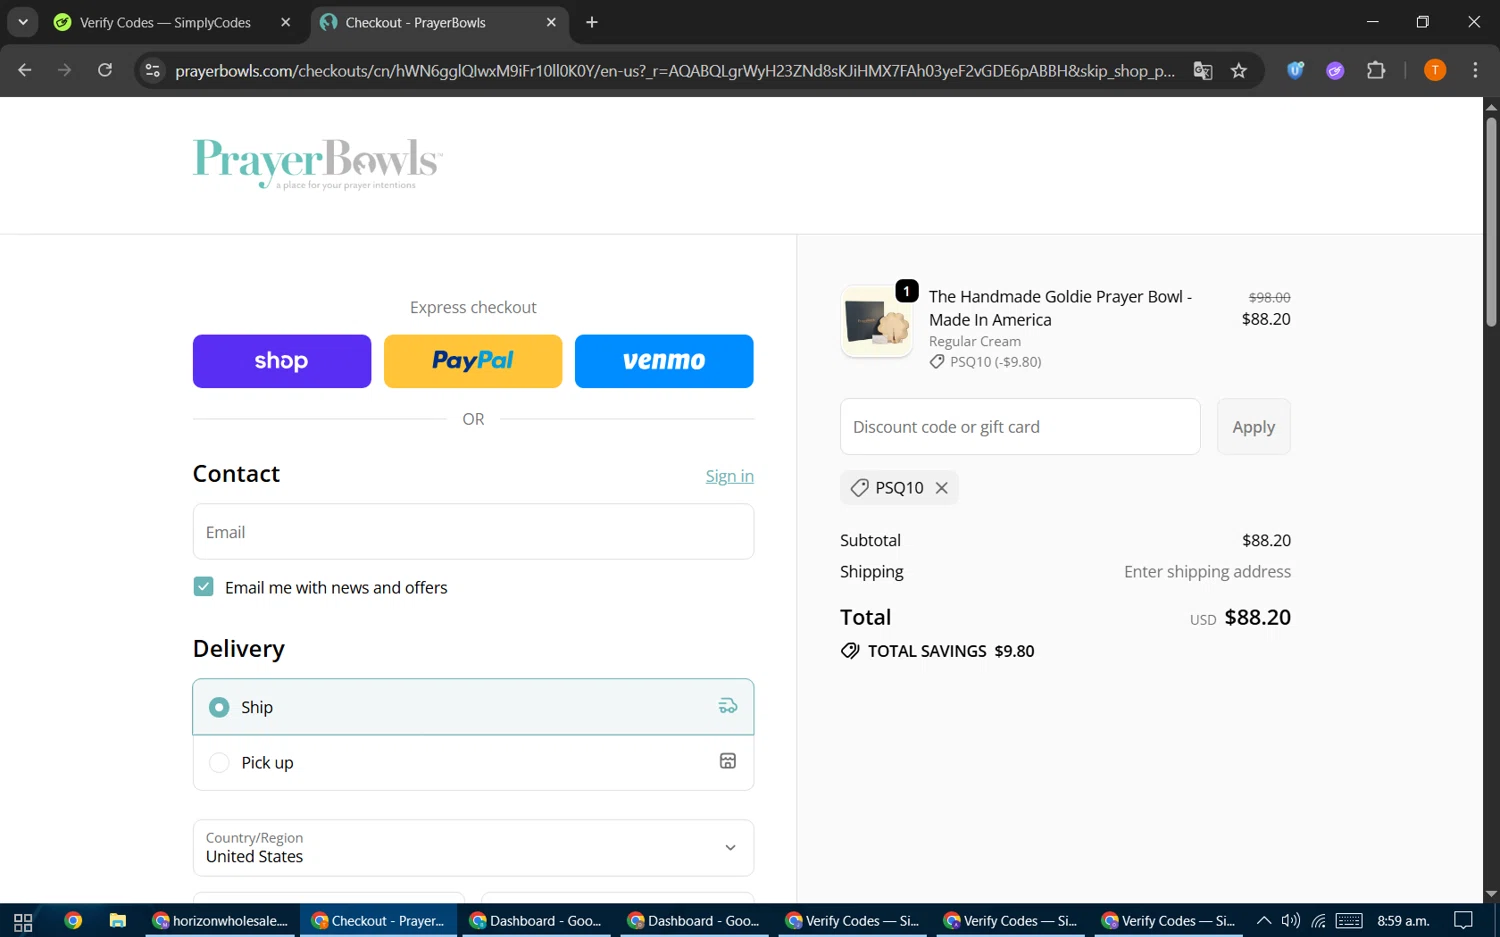Open the Country/Region dropdown
Viewport: 1500px width, 937px height.
tap(473, 848)
